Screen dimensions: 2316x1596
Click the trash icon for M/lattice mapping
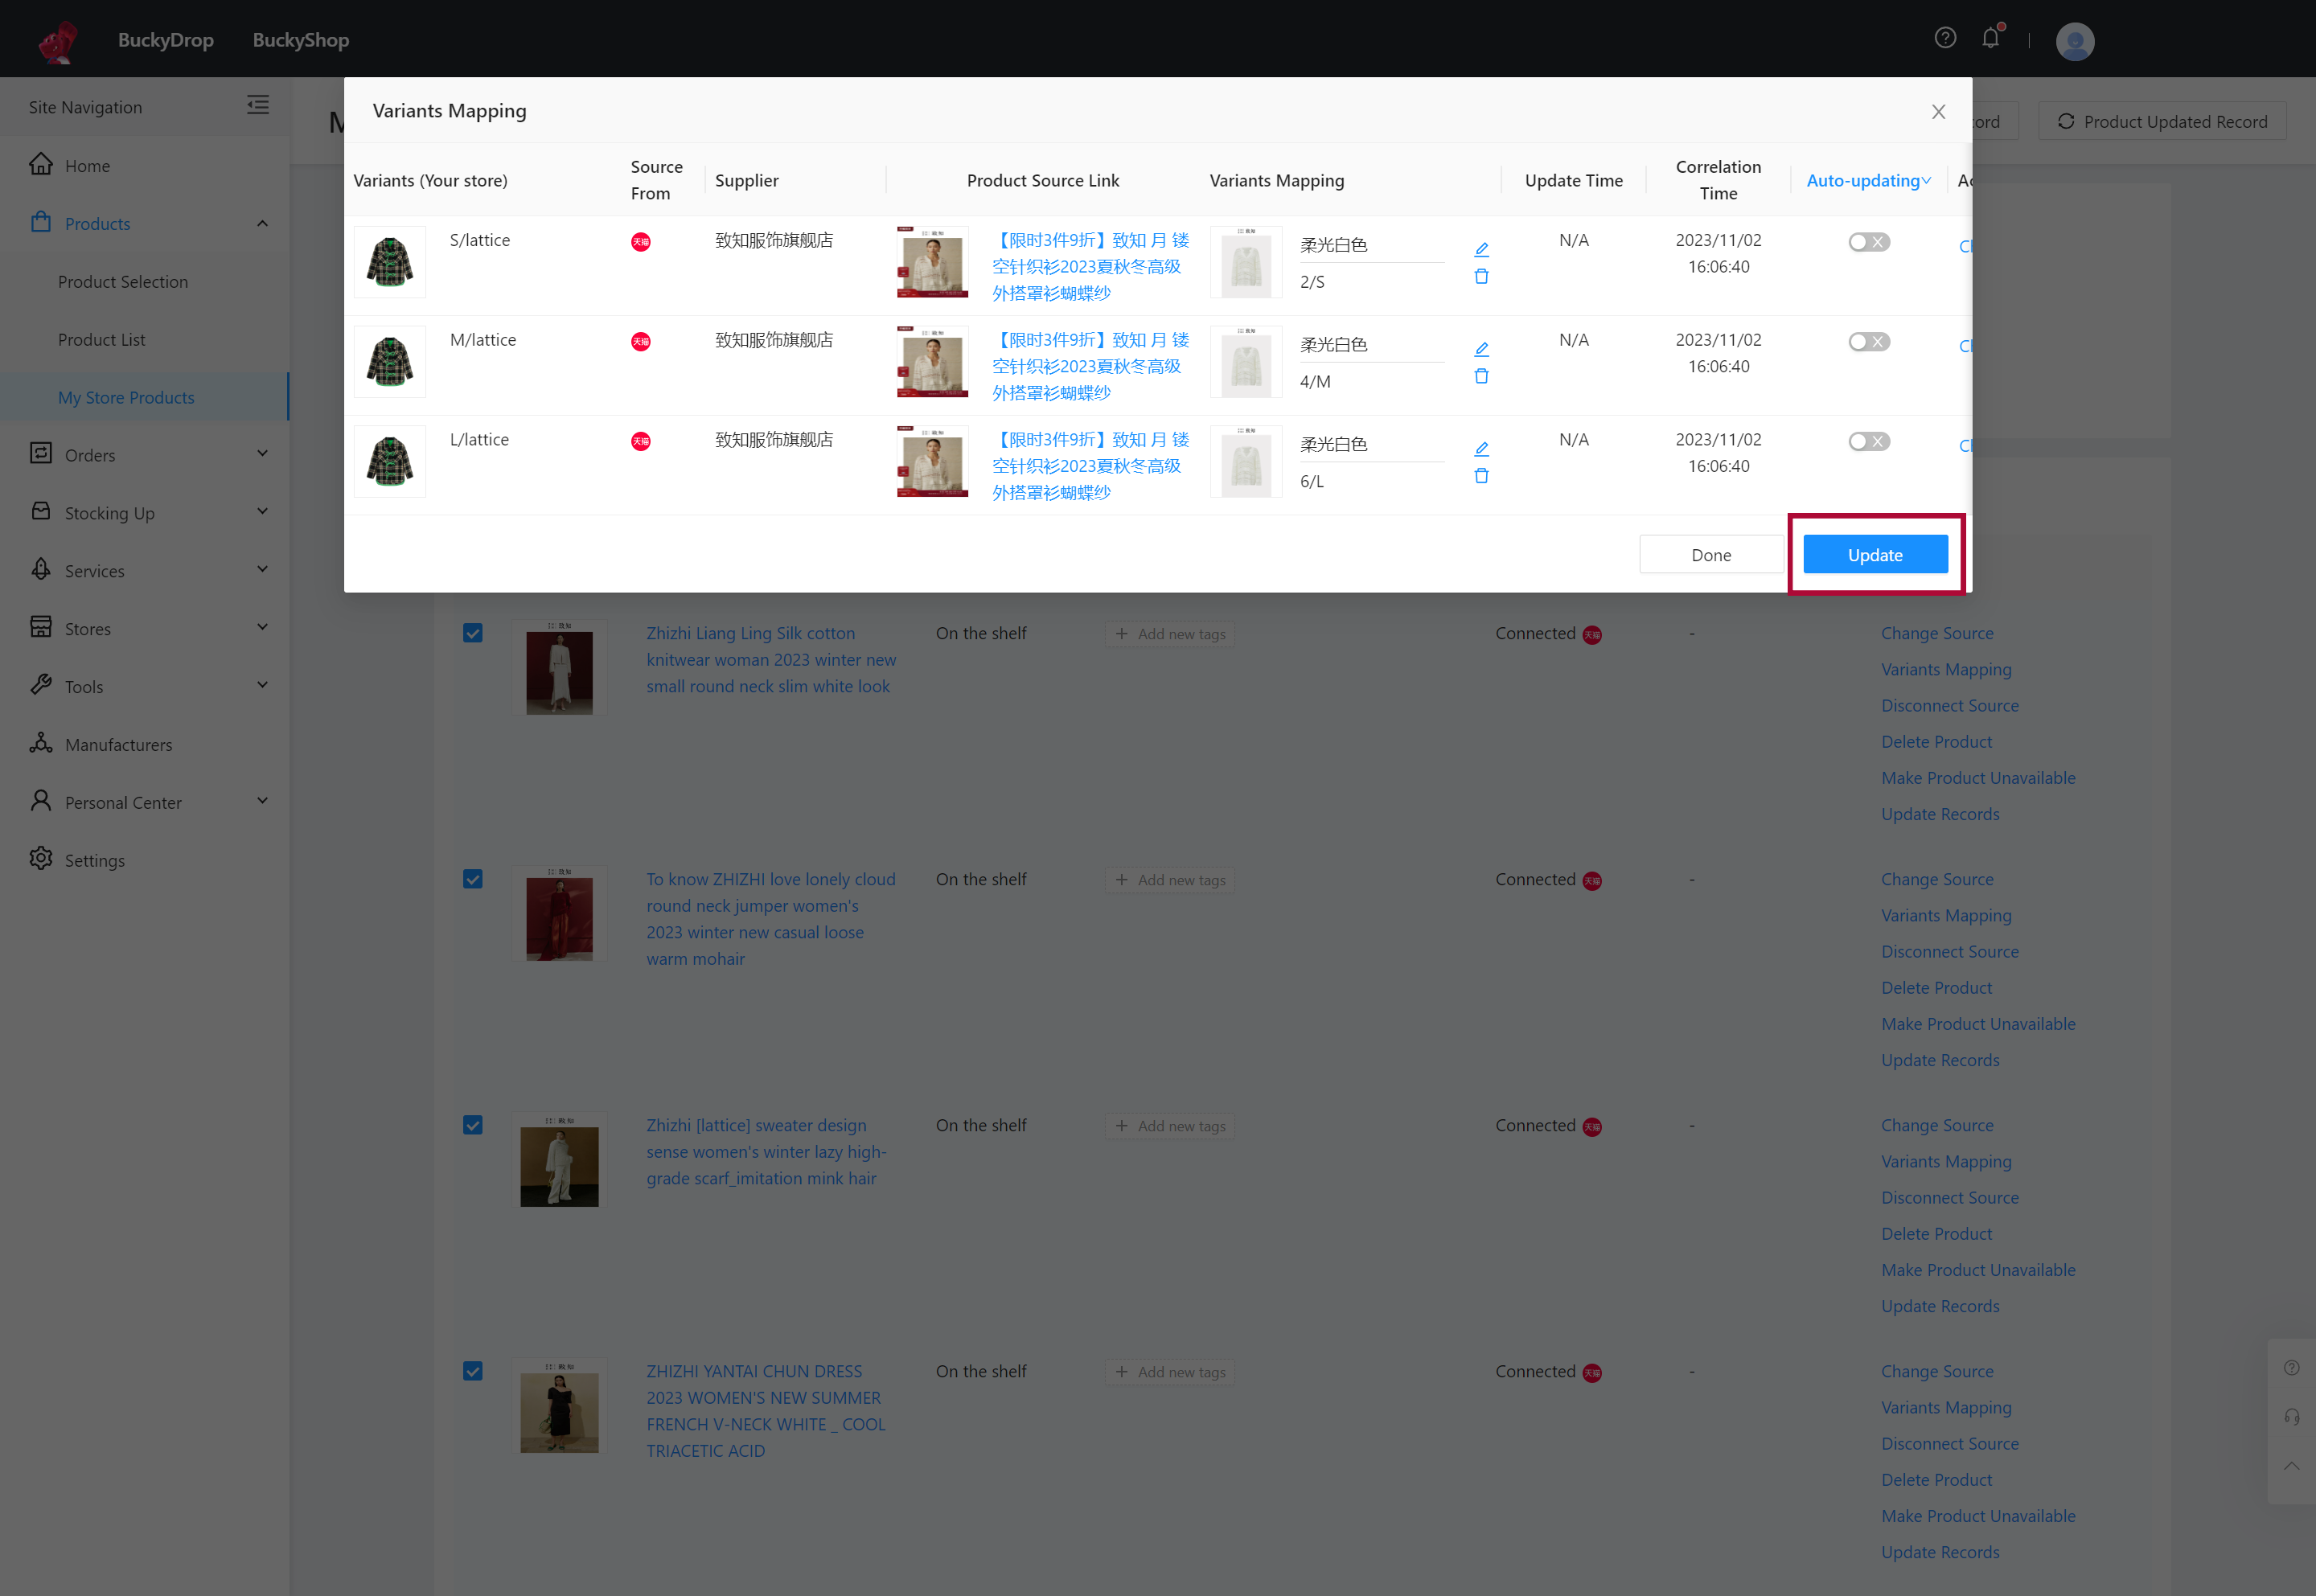point(1481,376)
